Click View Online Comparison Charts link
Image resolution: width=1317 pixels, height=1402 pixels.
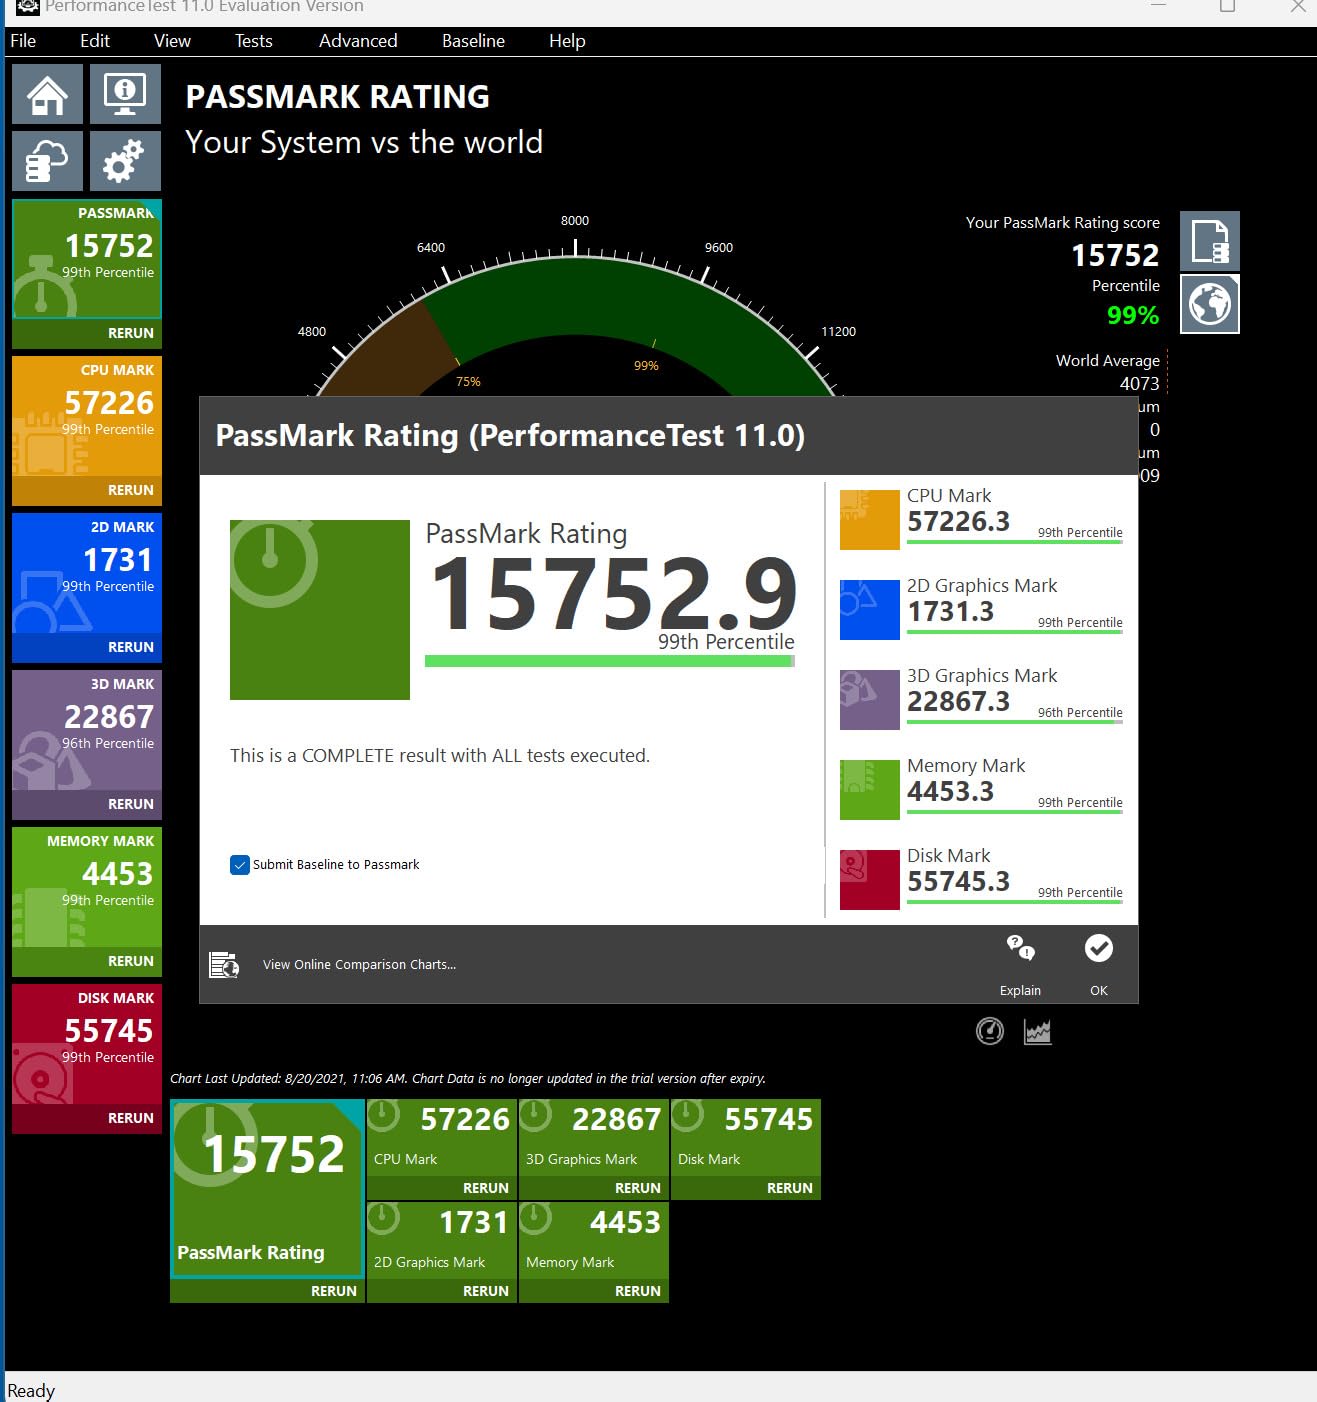click(359, 965)
